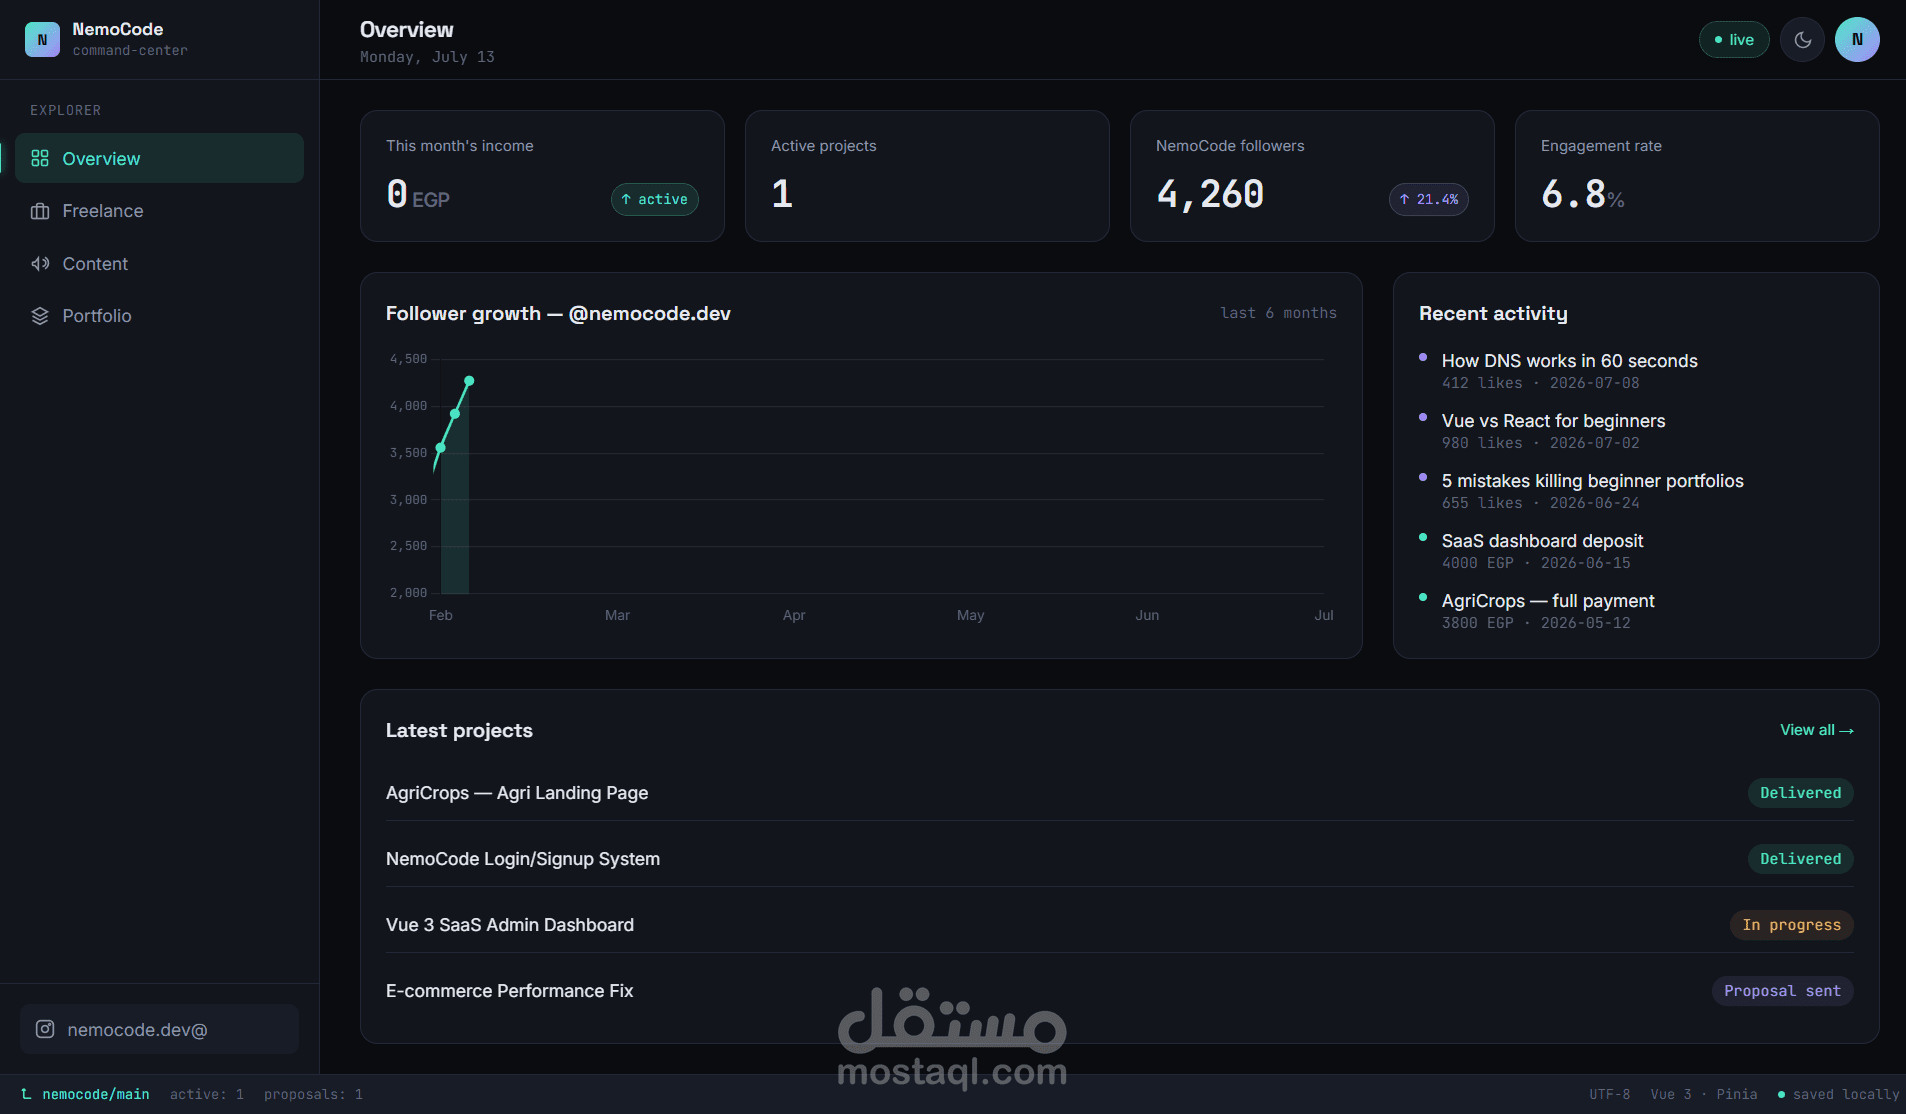Open the Overview sidebar item
The image size is (1906, 1114).
coord(159,158)
